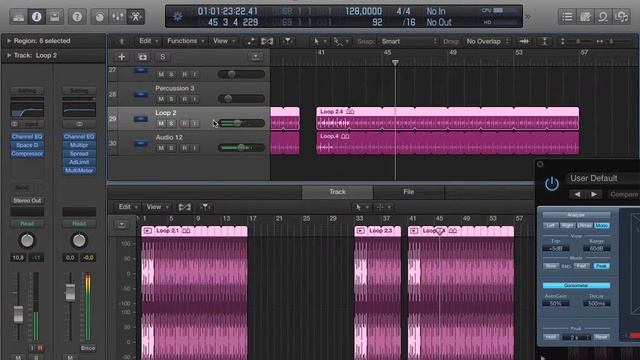Toggle the automation curve icon in tracks toolbar

(x=250, y=41)
